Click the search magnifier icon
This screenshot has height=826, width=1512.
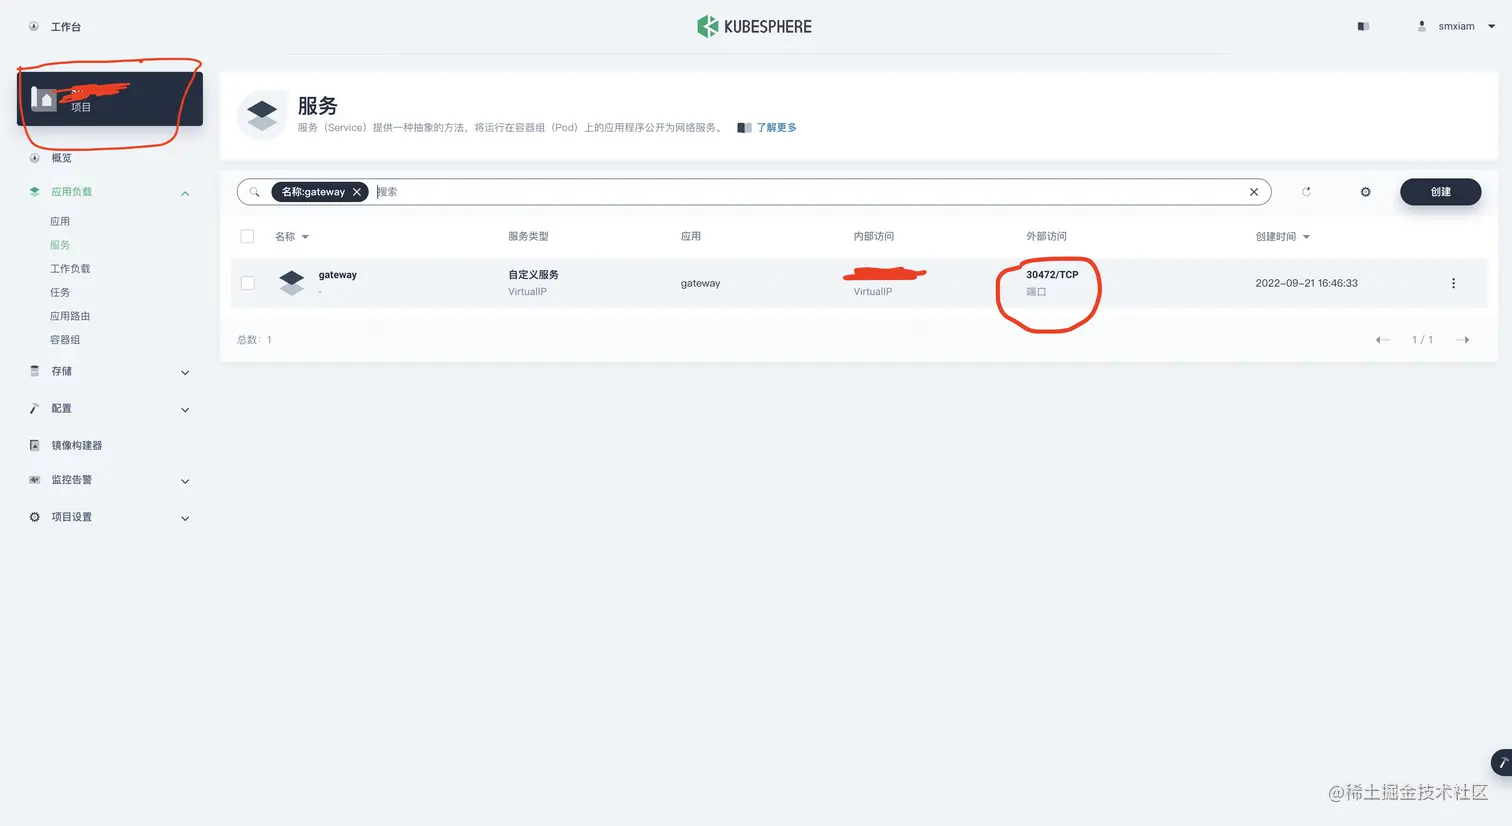[x=254, y=192]
